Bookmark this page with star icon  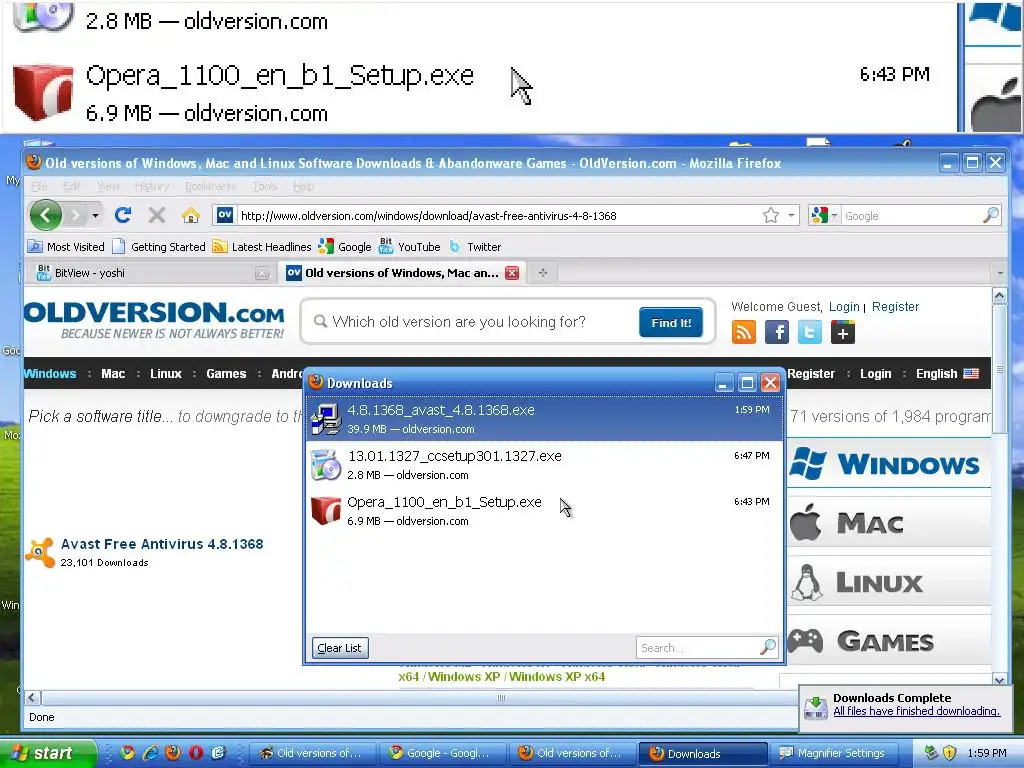click(771, 216)
